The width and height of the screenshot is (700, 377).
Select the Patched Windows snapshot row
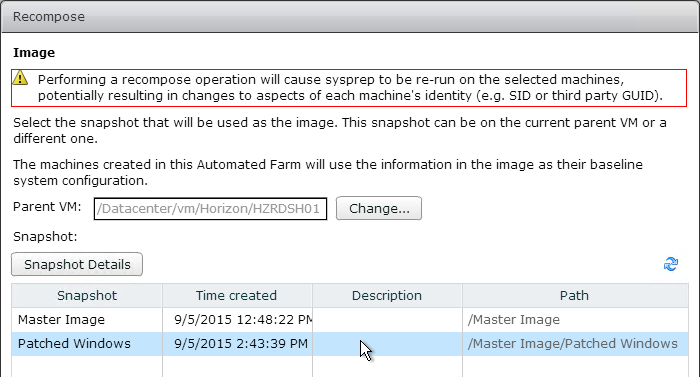tap(350, 344)
